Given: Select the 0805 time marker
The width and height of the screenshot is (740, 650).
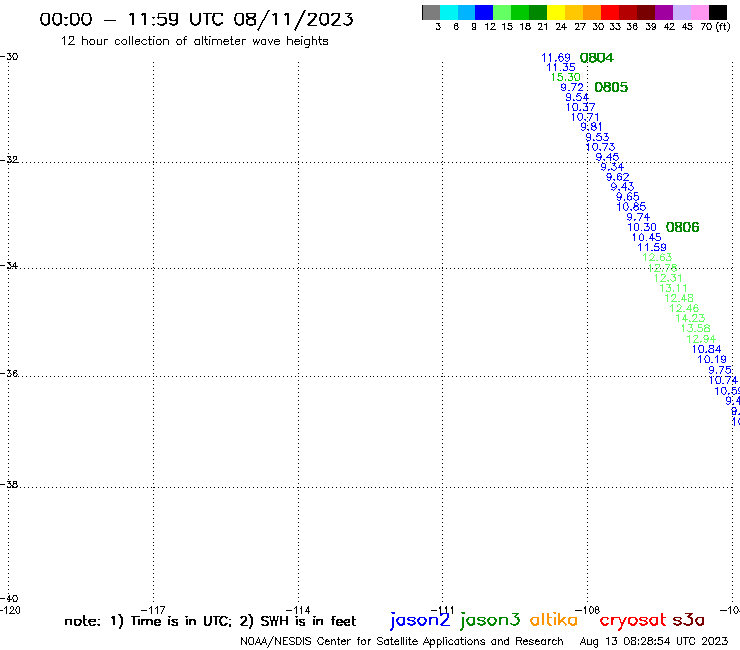Looking at the screenshot, I should point(611,87).
